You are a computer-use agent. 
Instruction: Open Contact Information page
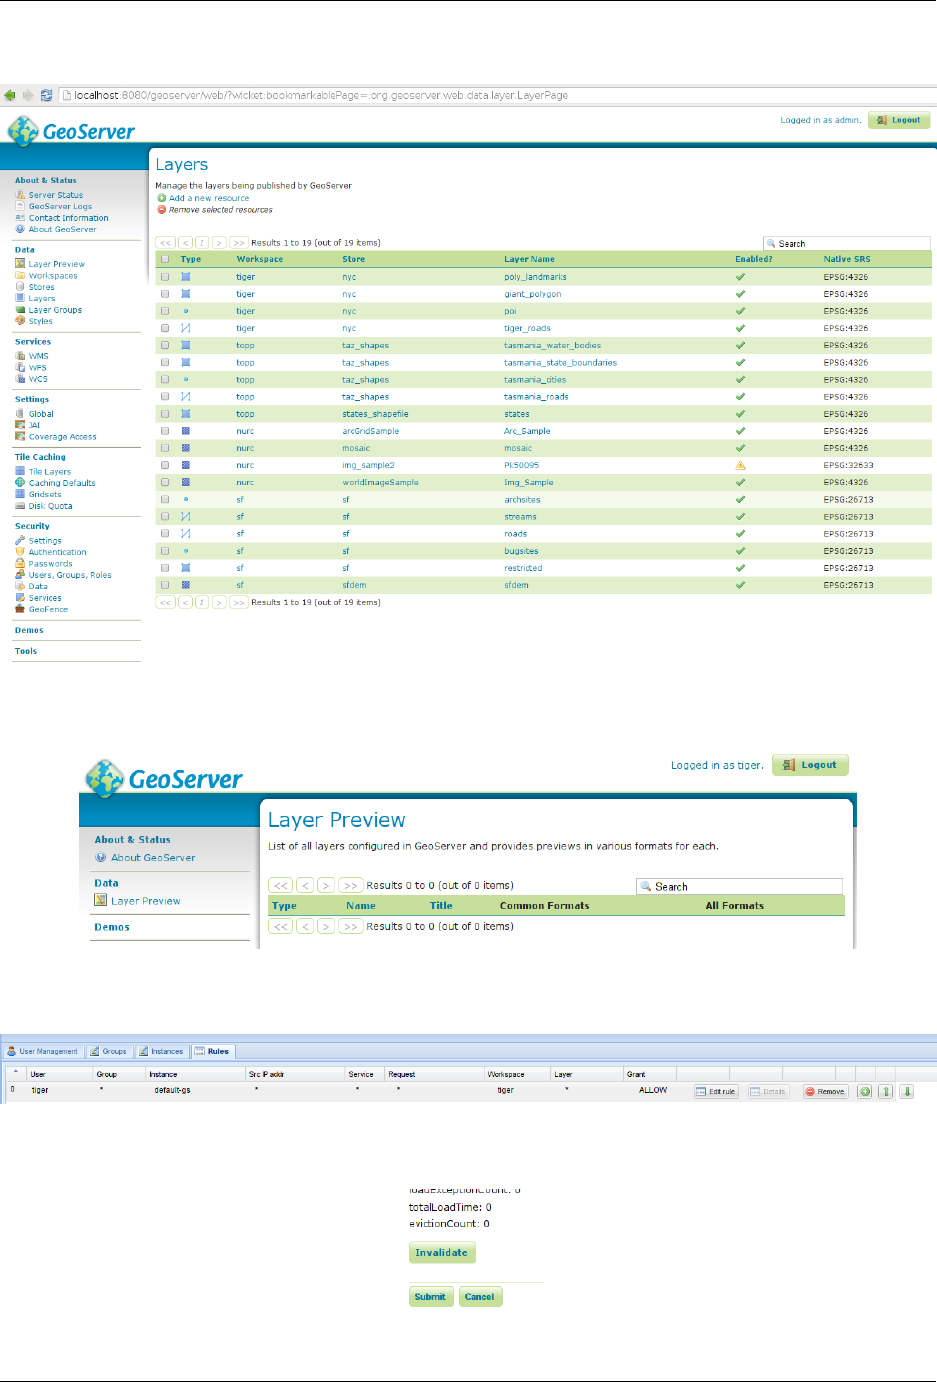(68, 218)
